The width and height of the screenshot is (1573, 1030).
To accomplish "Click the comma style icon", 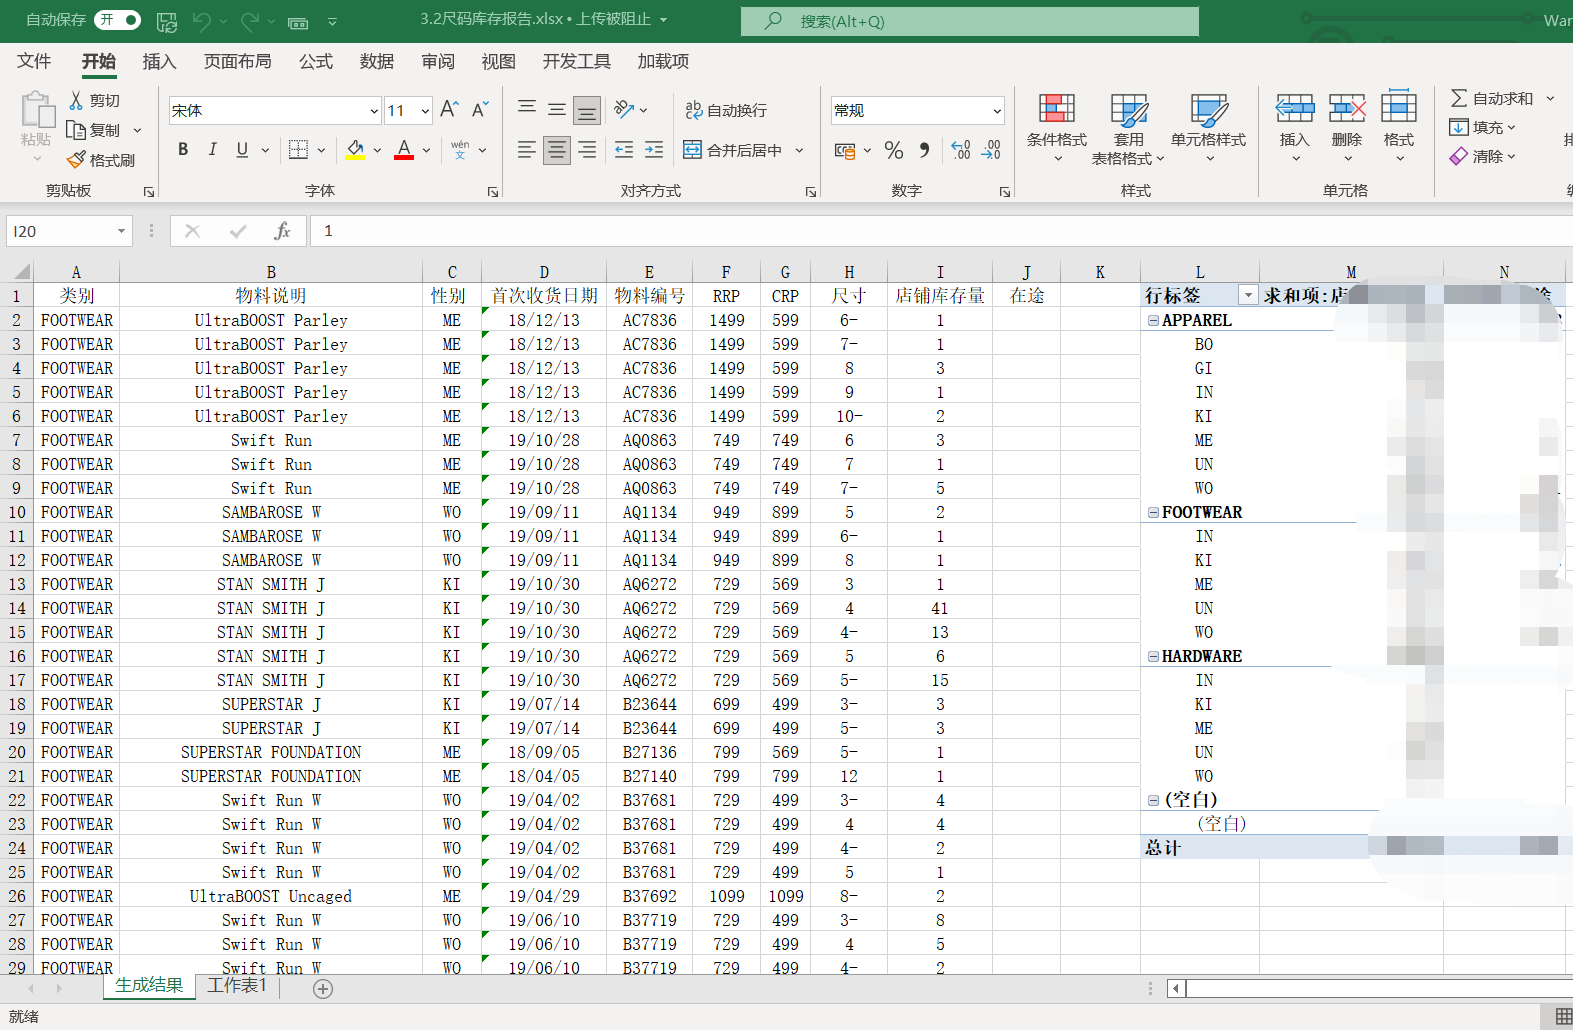I will [x=924, y=150].
